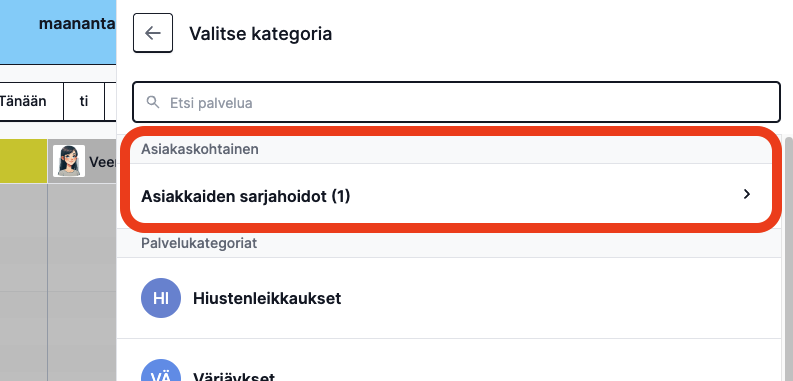Expand Asiakkaiden sarjahoidot via chevron arrow

pos(747,194)
